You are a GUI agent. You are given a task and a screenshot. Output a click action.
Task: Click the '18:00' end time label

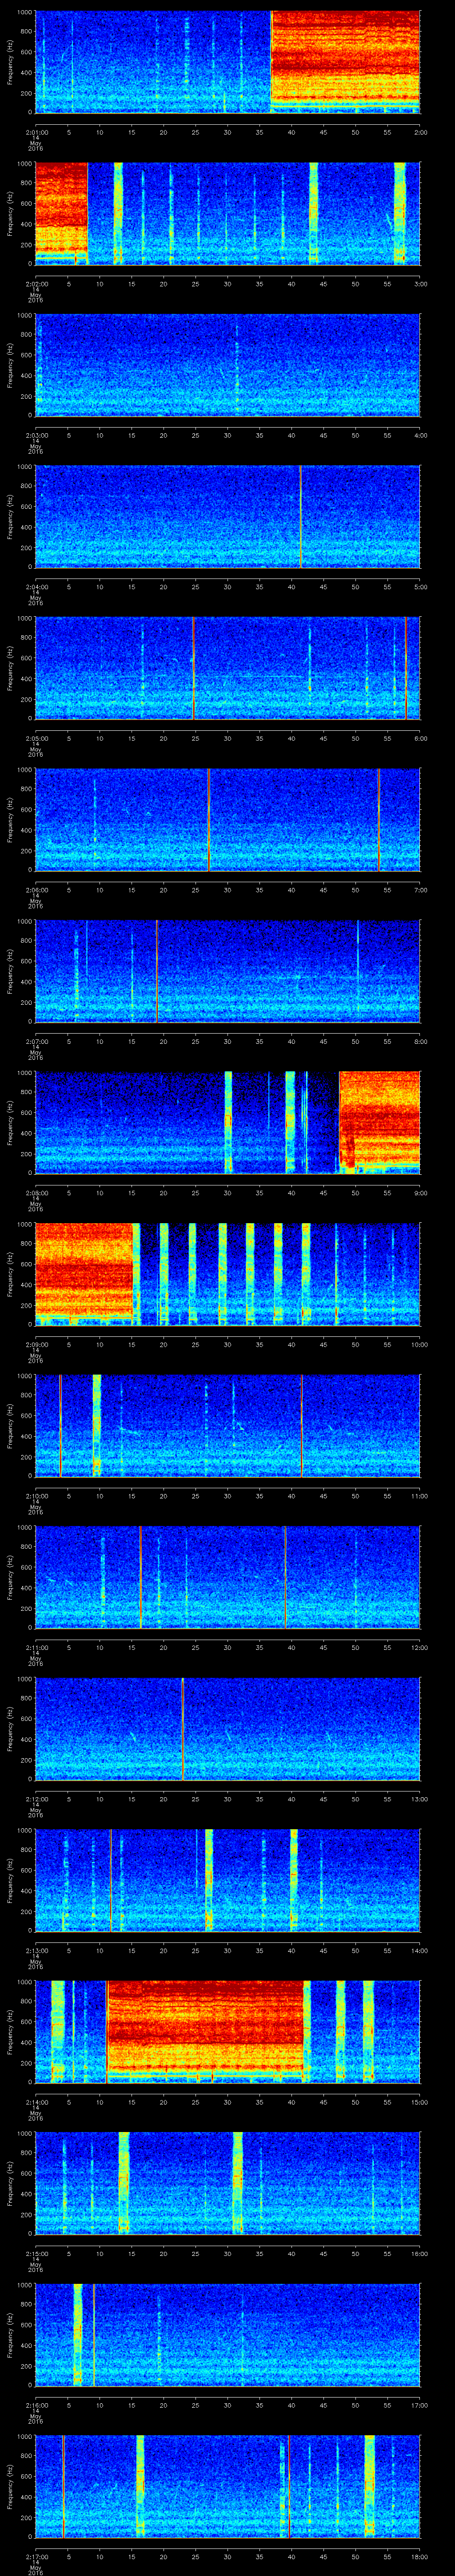[419, 2556]
